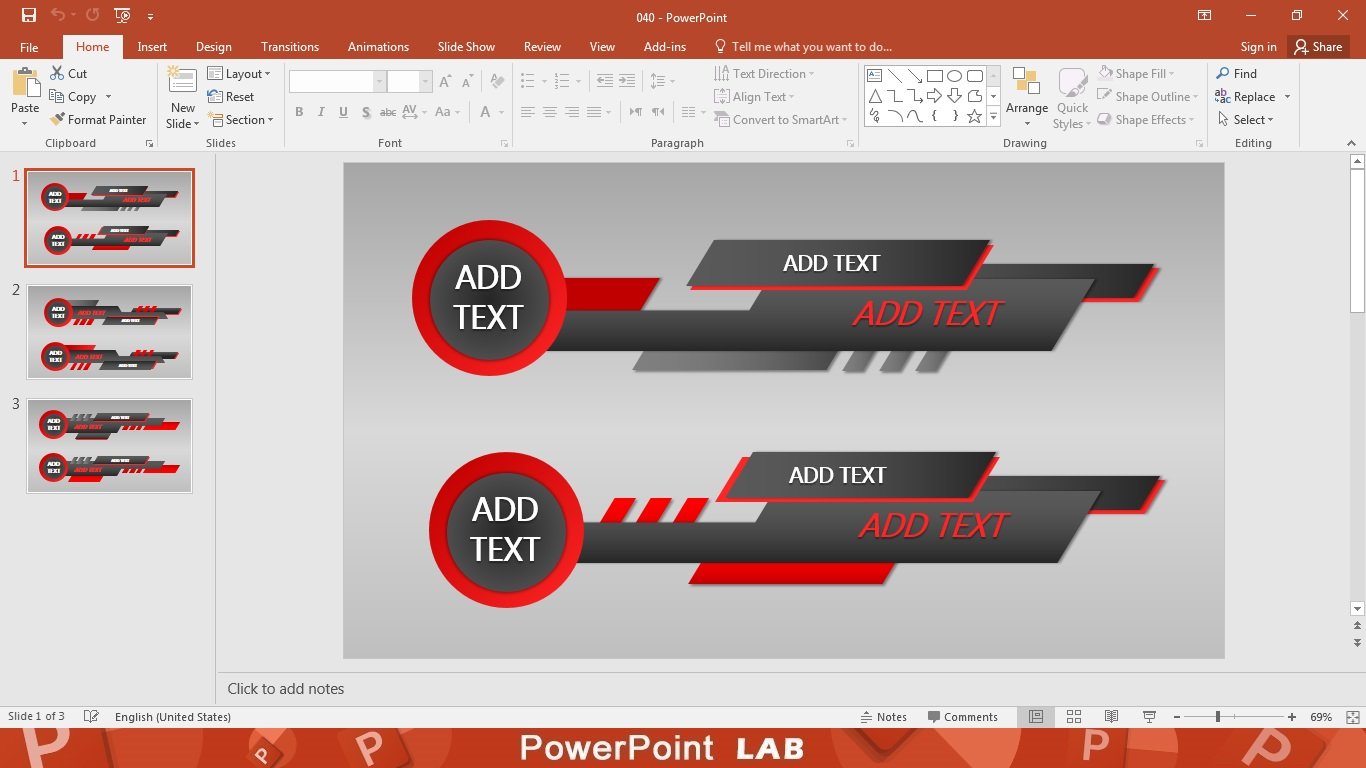Click the Replace button
The height and width of the screenshot is (768, 1366).
1246,97
